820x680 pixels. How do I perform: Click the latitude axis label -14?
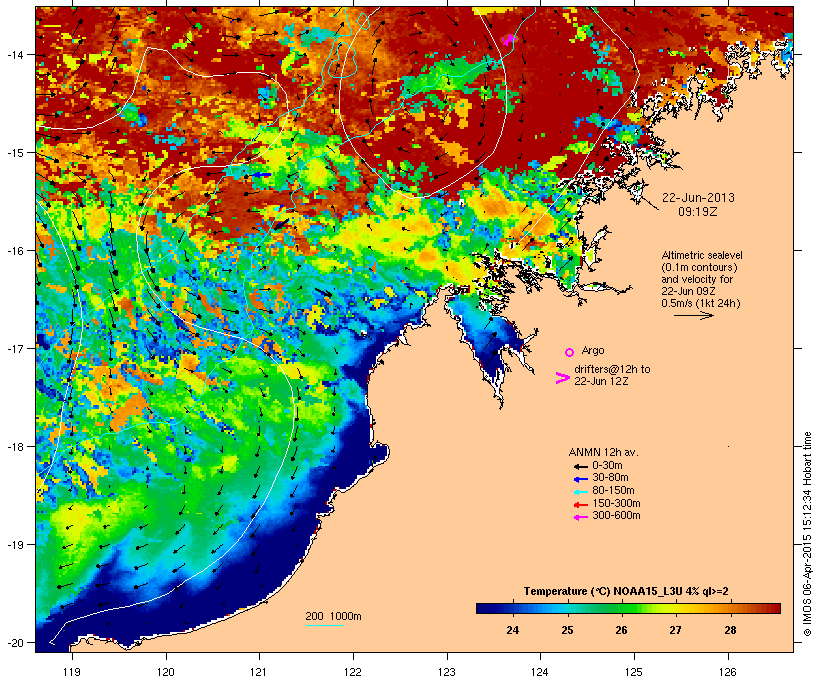coord(14,54)
